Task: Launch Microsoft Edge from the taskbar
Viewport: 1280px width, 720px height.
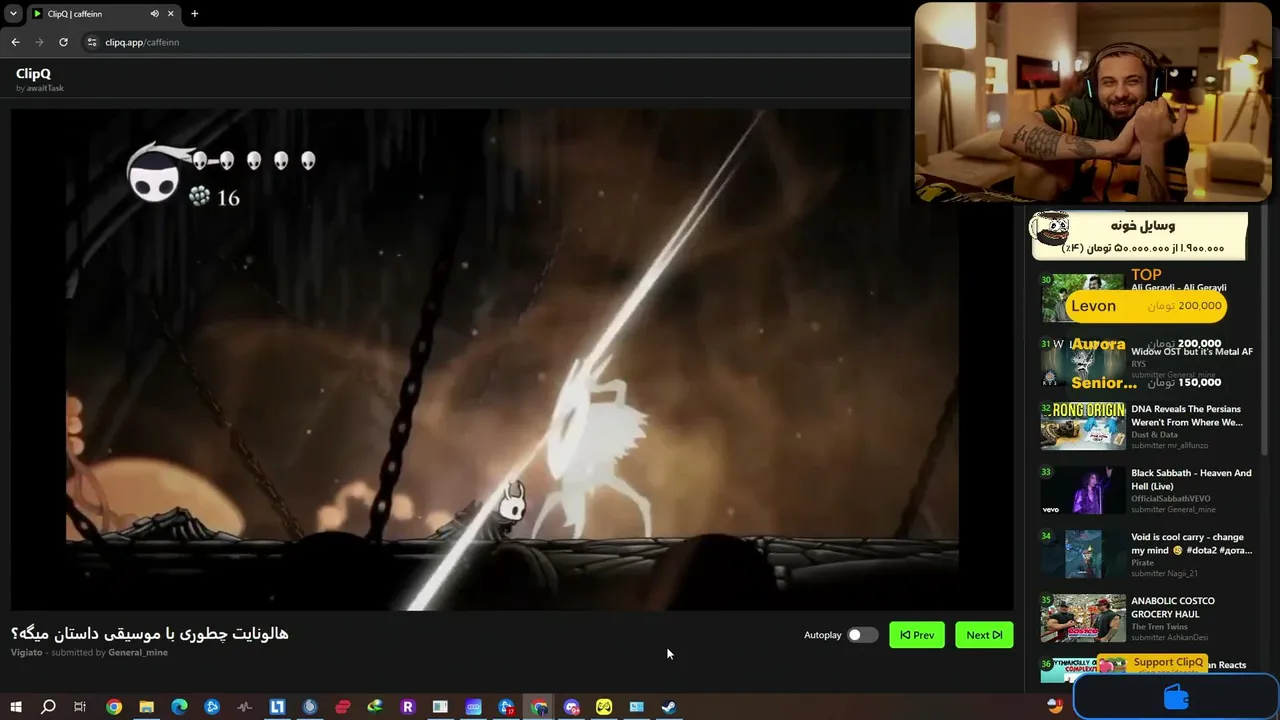Action: tap(180, 707)
